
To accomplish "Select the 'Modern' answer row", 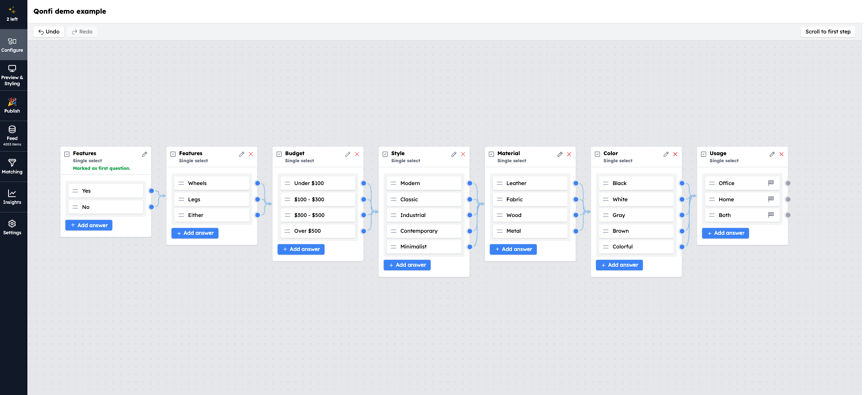I will (x=424, y=183).
